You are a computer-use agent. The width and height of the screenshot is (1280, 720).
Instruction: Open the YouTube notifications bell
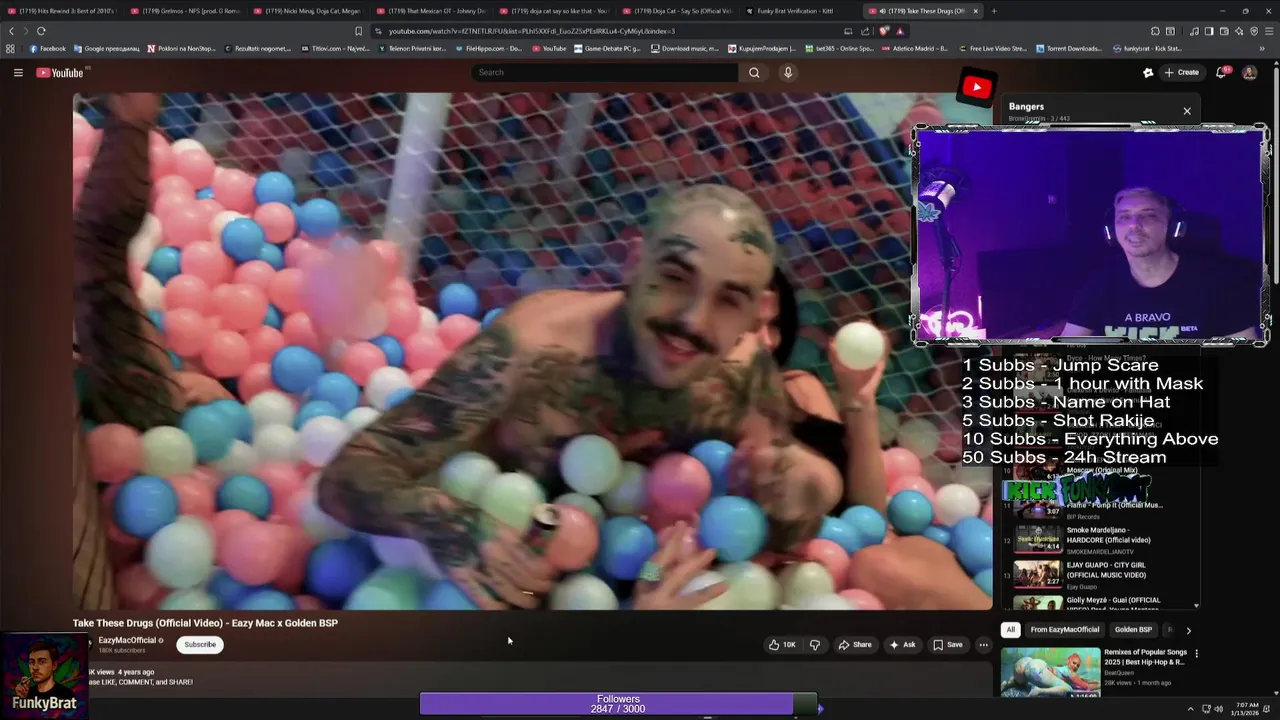pyautogui.click(x=1221, y=72)
